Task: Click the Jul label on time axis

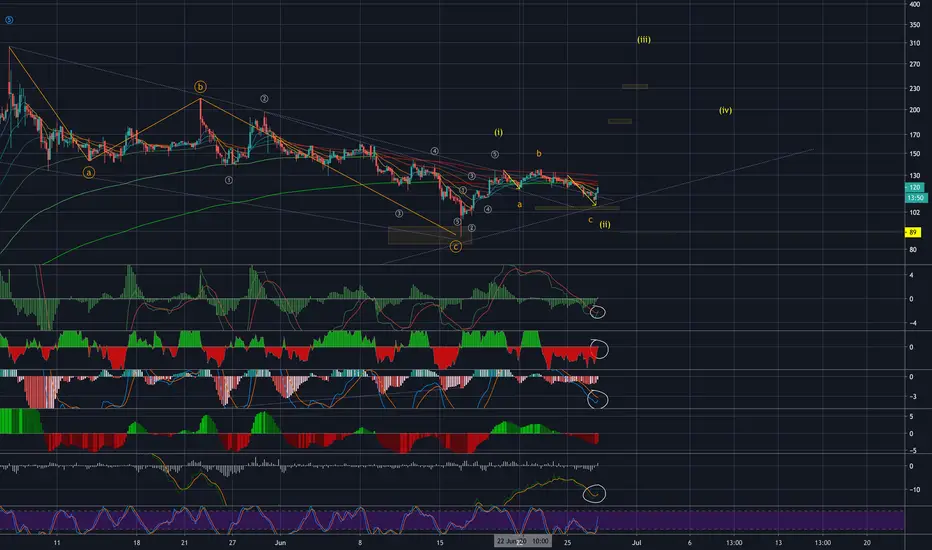Action: coord(637,542)
